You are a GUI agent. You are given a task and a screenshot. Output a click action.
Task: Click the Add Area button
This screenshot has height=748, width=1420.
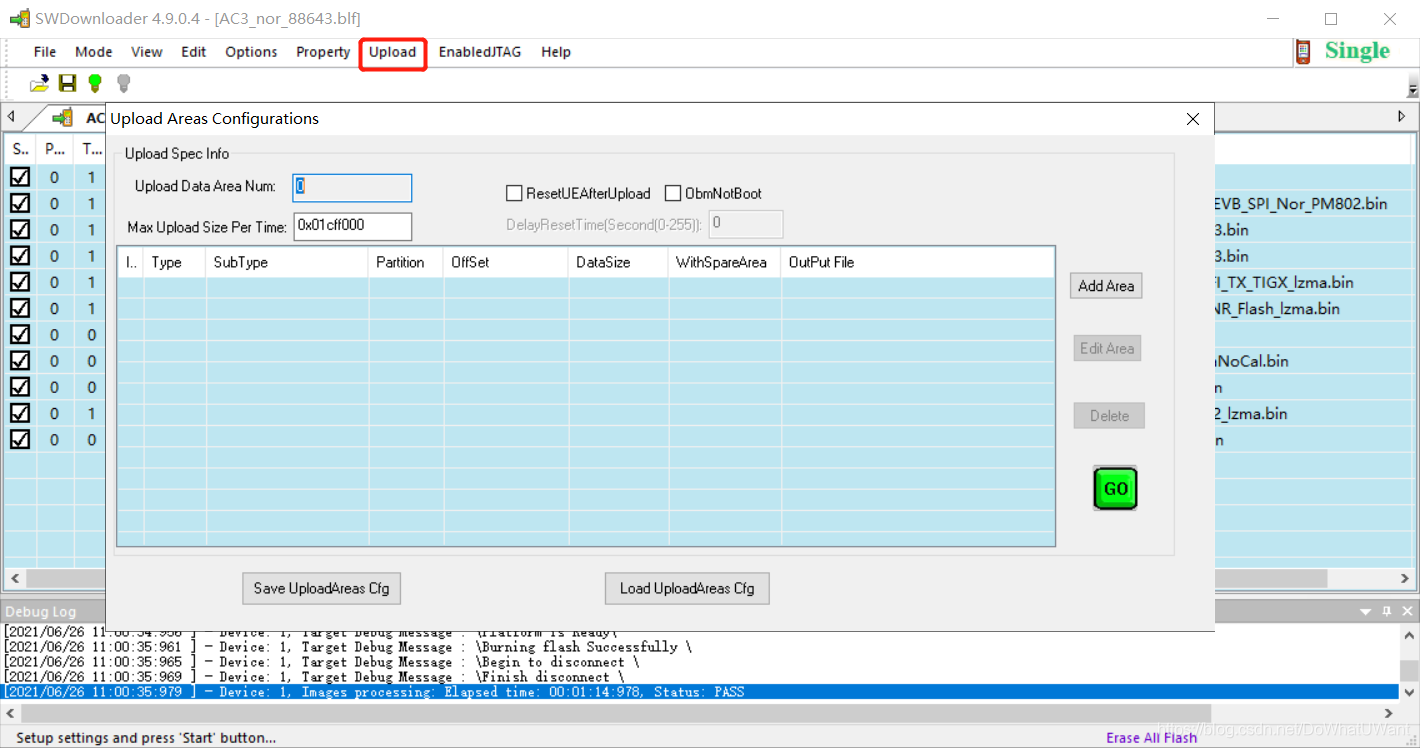1106,286
